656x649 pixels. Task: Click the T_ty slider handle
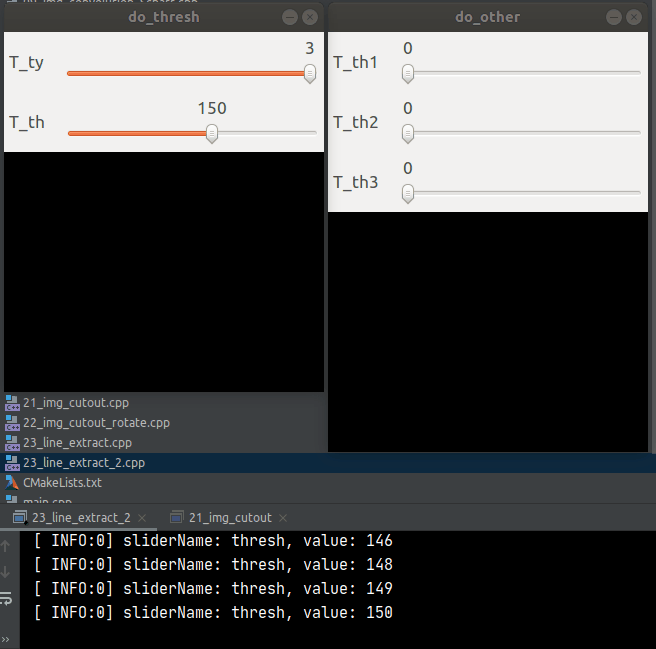tap(310, 74)
